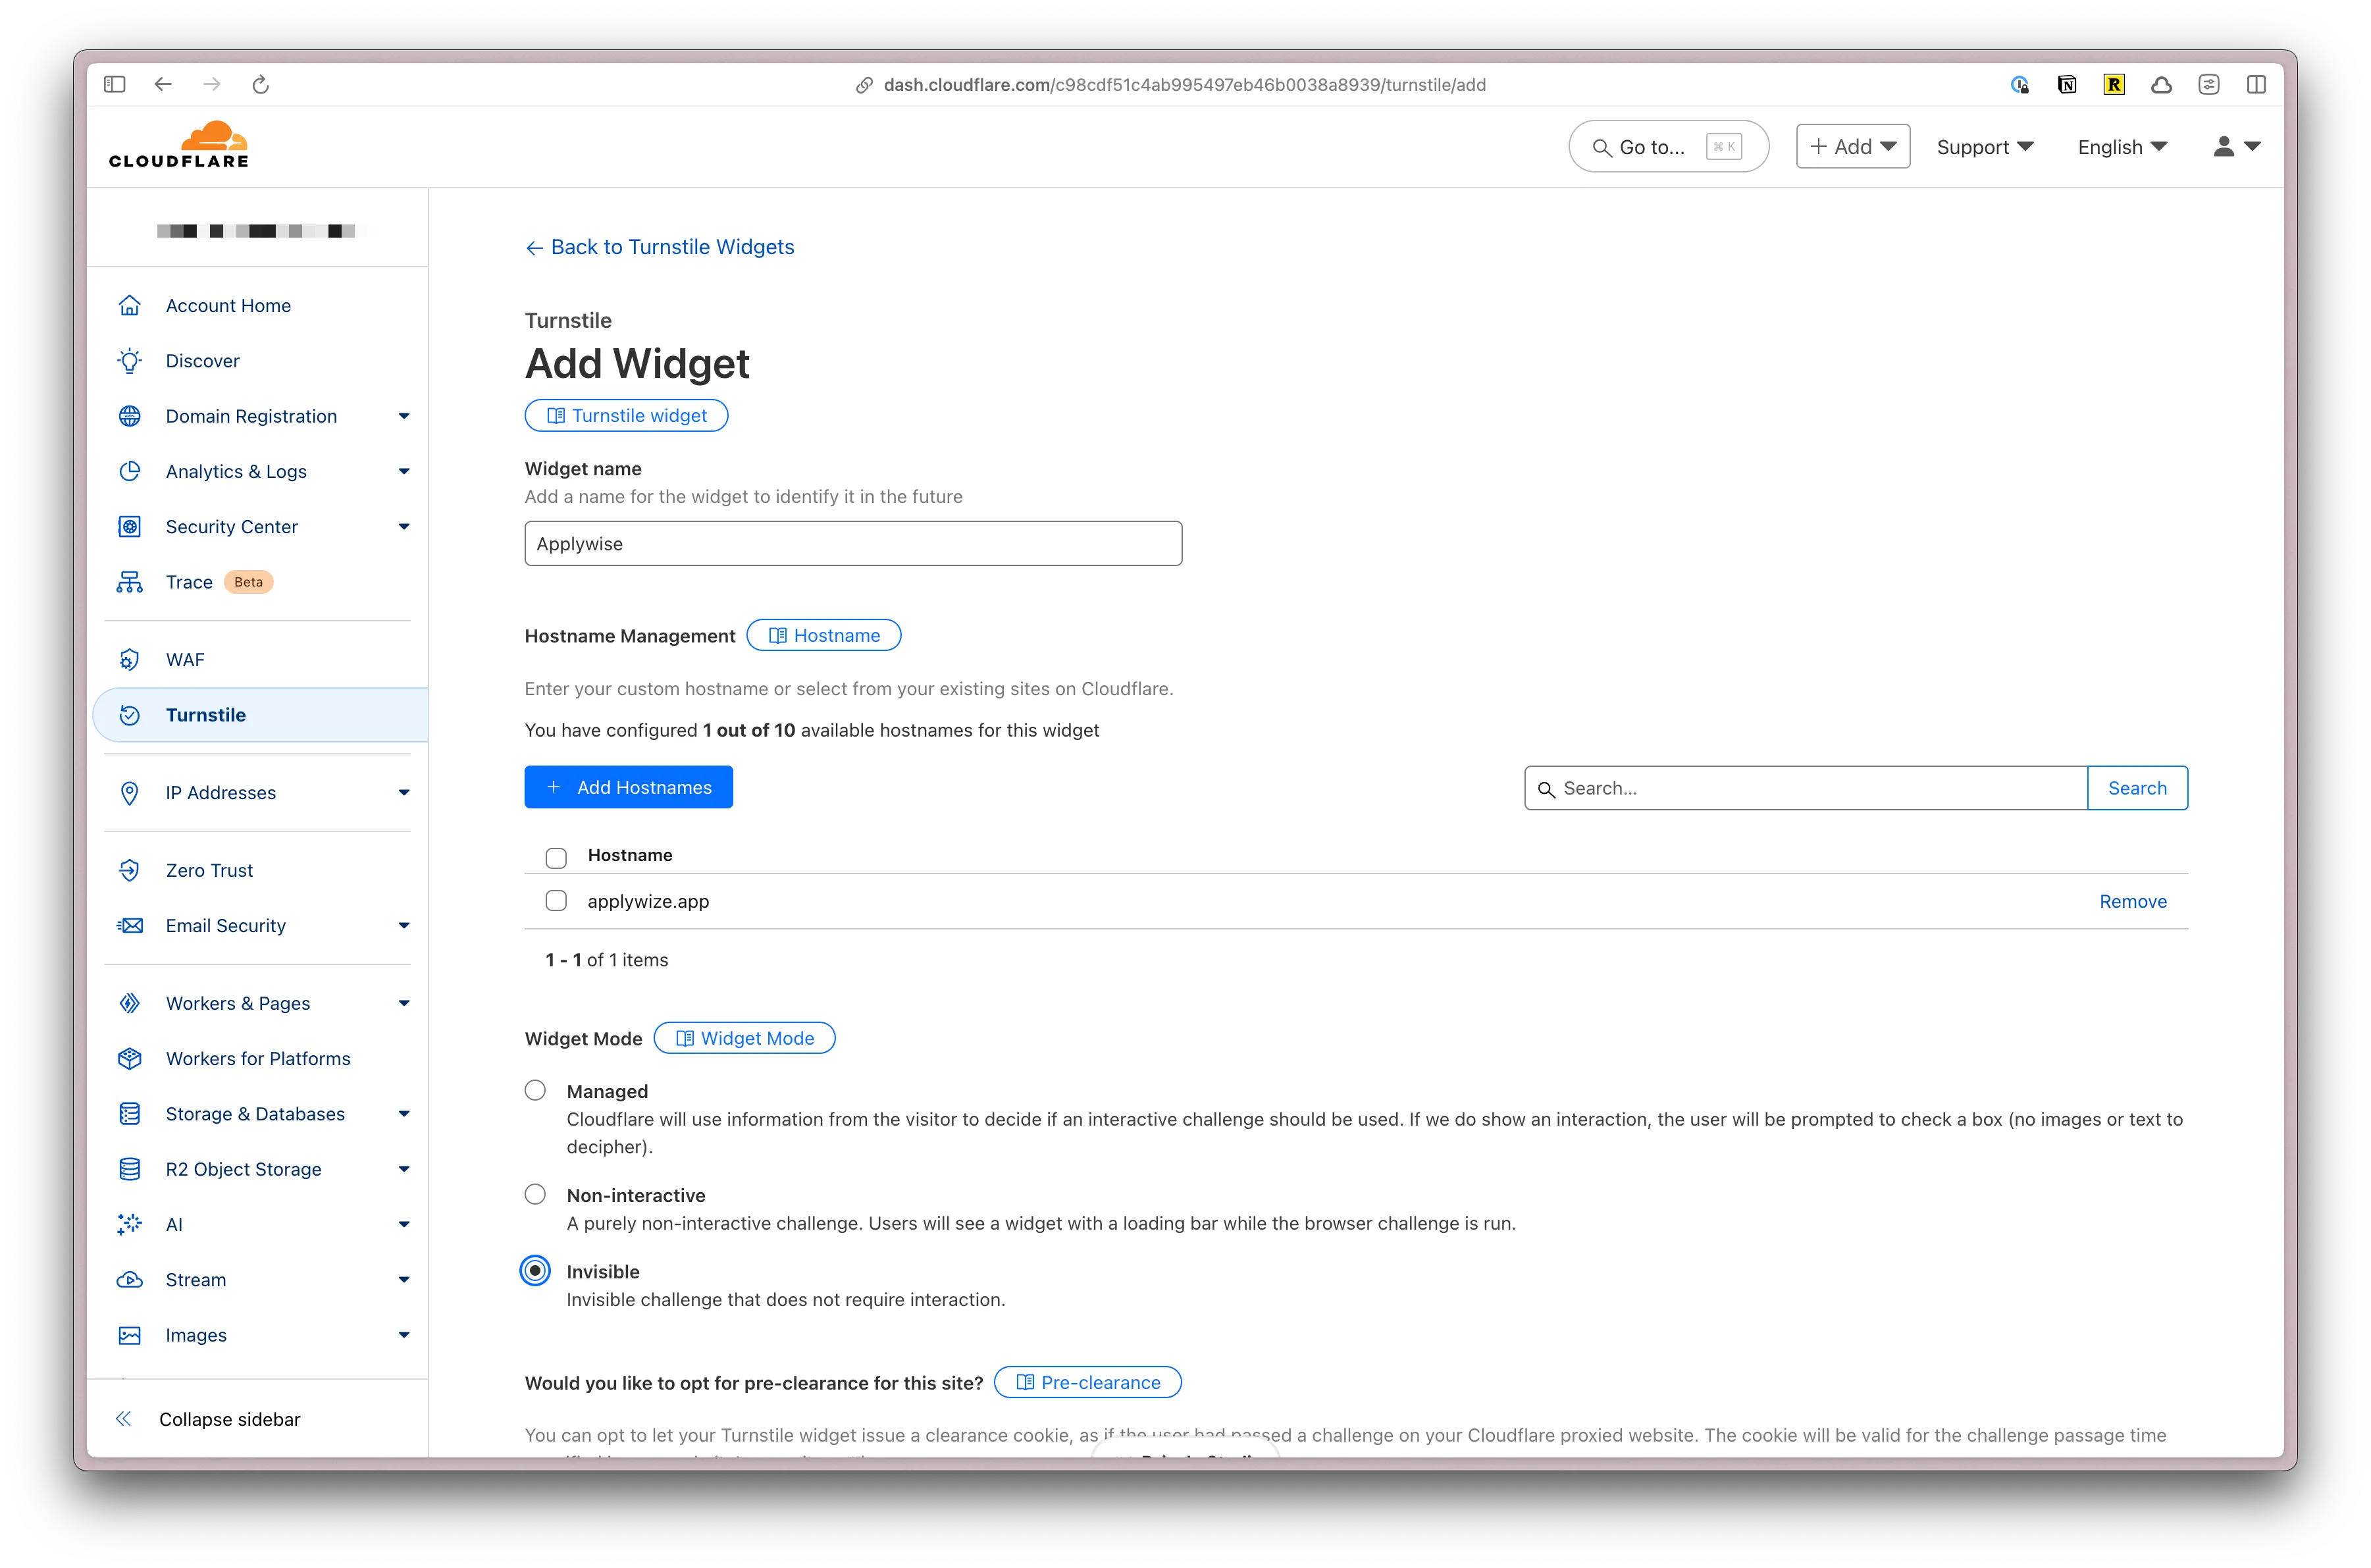Expand the Analytics & Logs arrow
The height and width of the screenshot is (1568, 2371).
coord(404,471)
